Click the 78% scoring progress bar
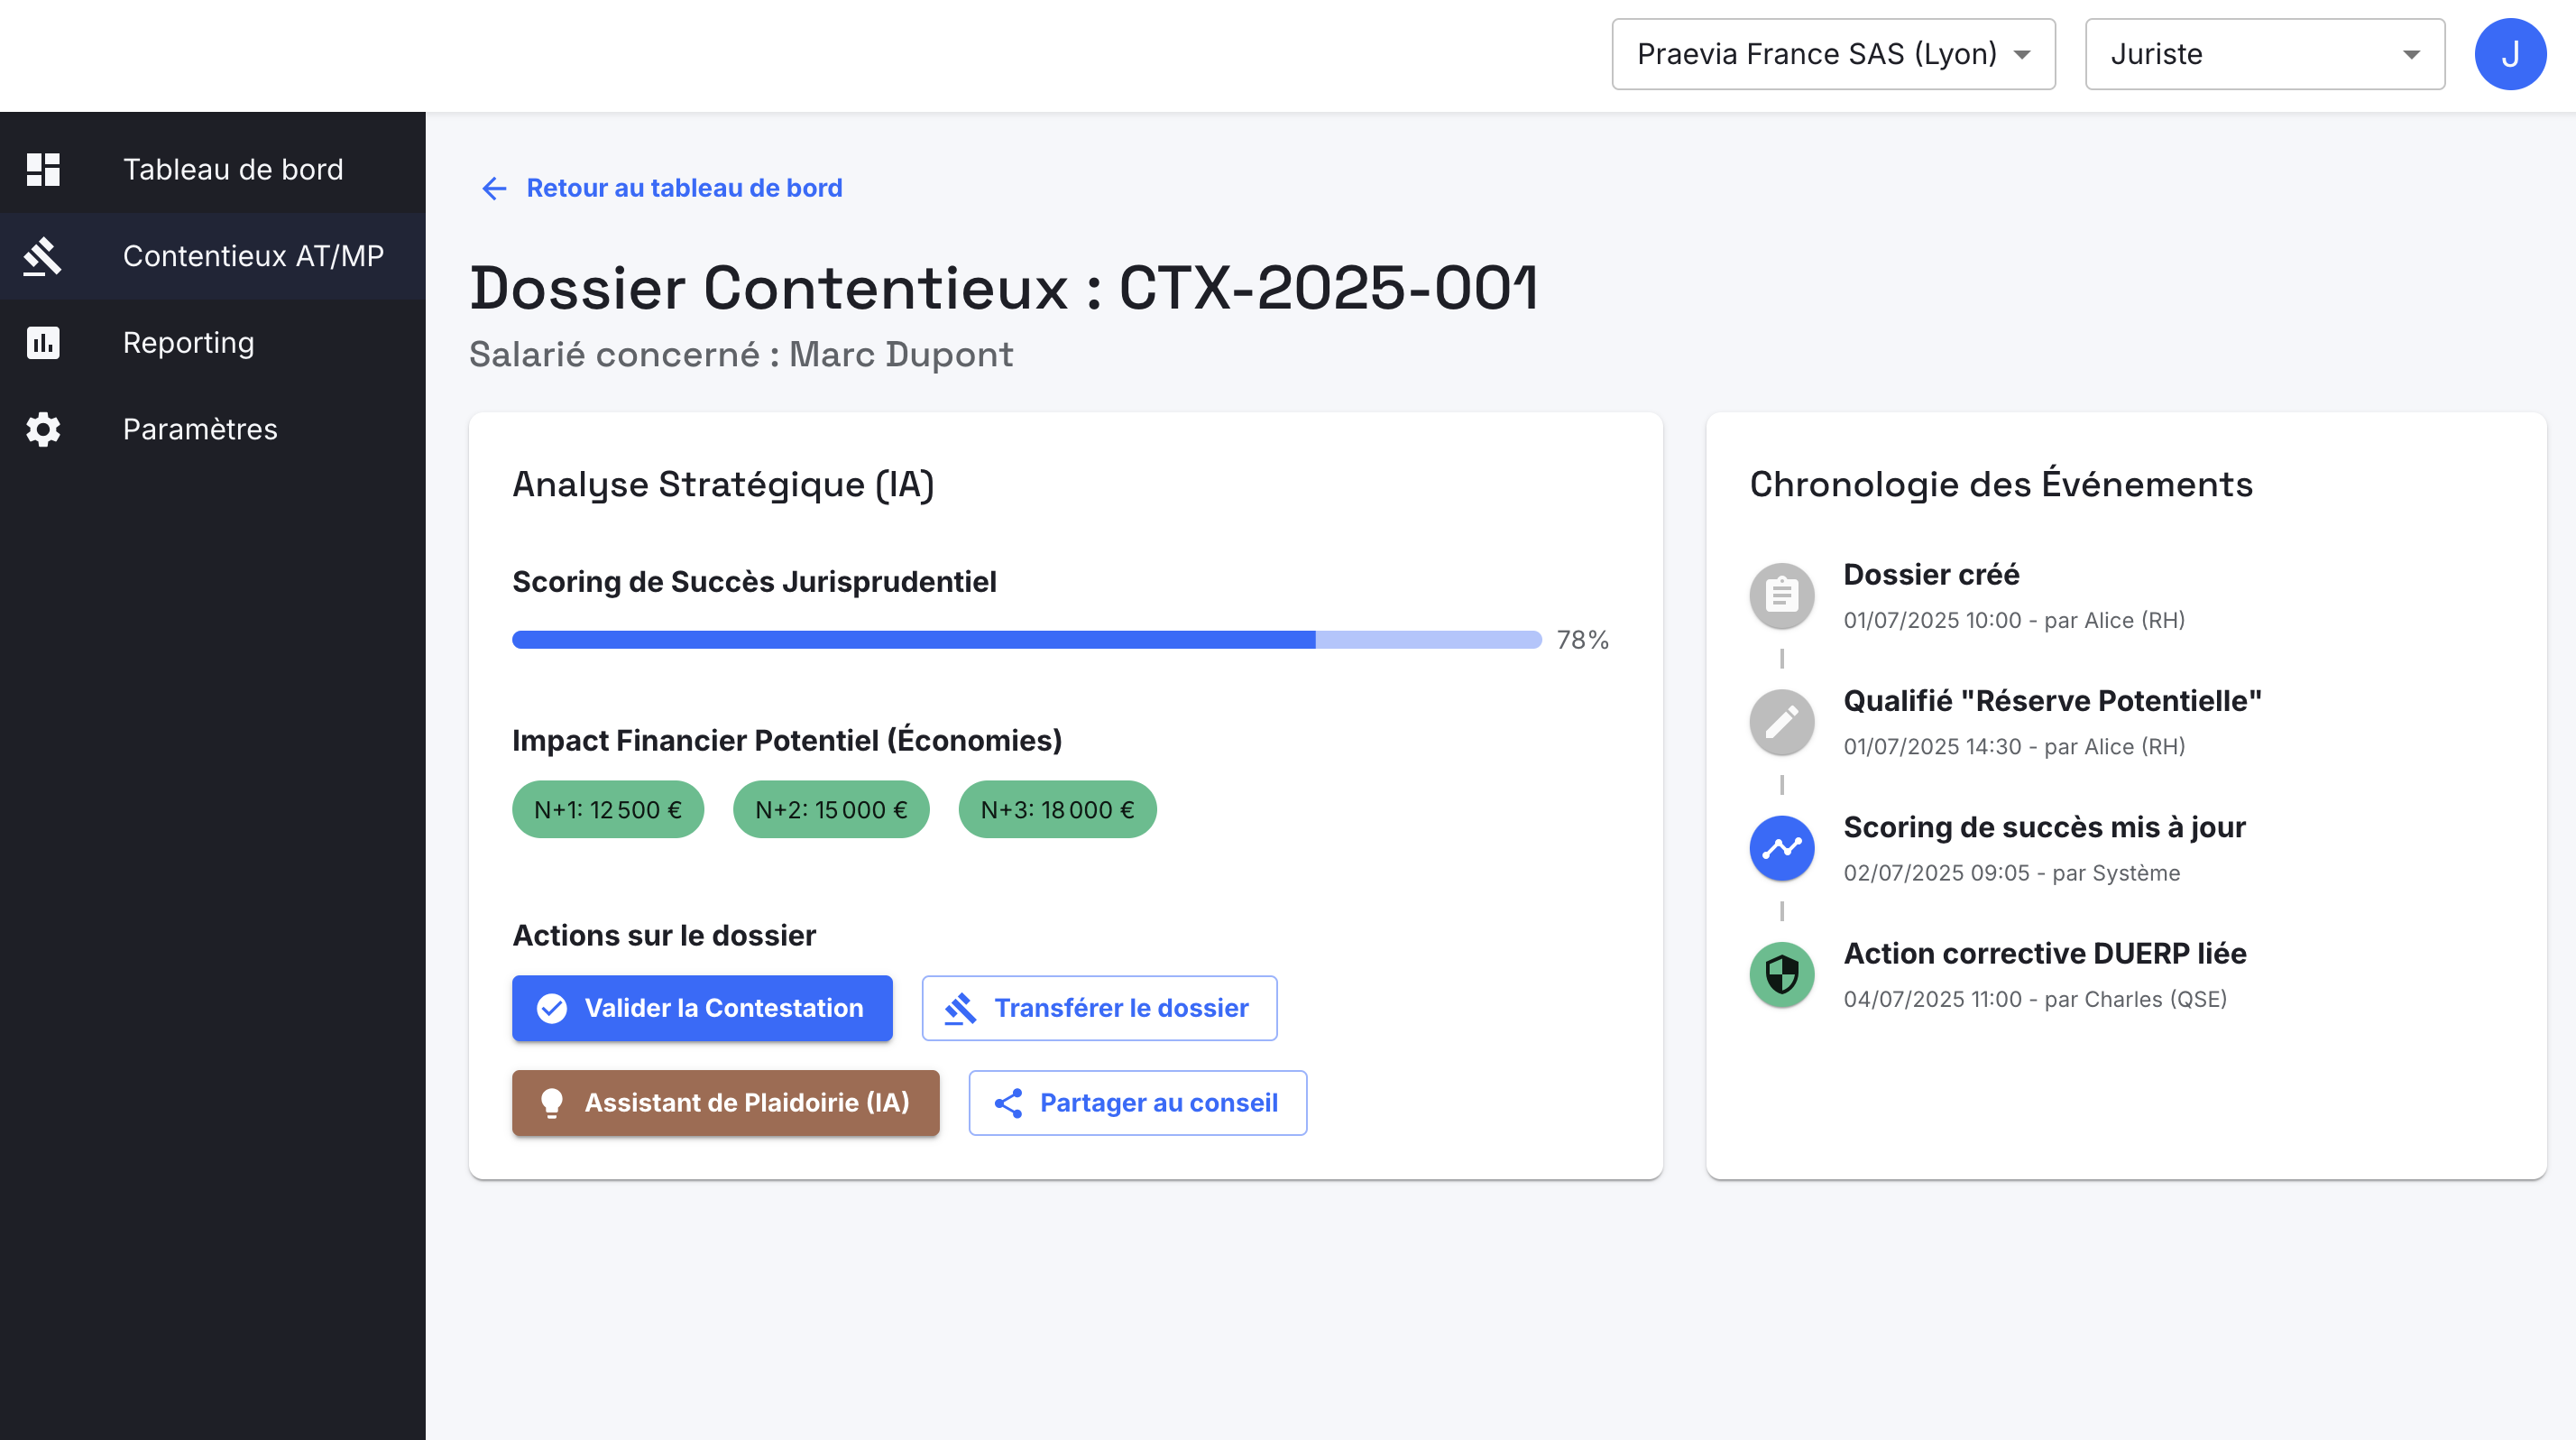 click(1026, 640)
